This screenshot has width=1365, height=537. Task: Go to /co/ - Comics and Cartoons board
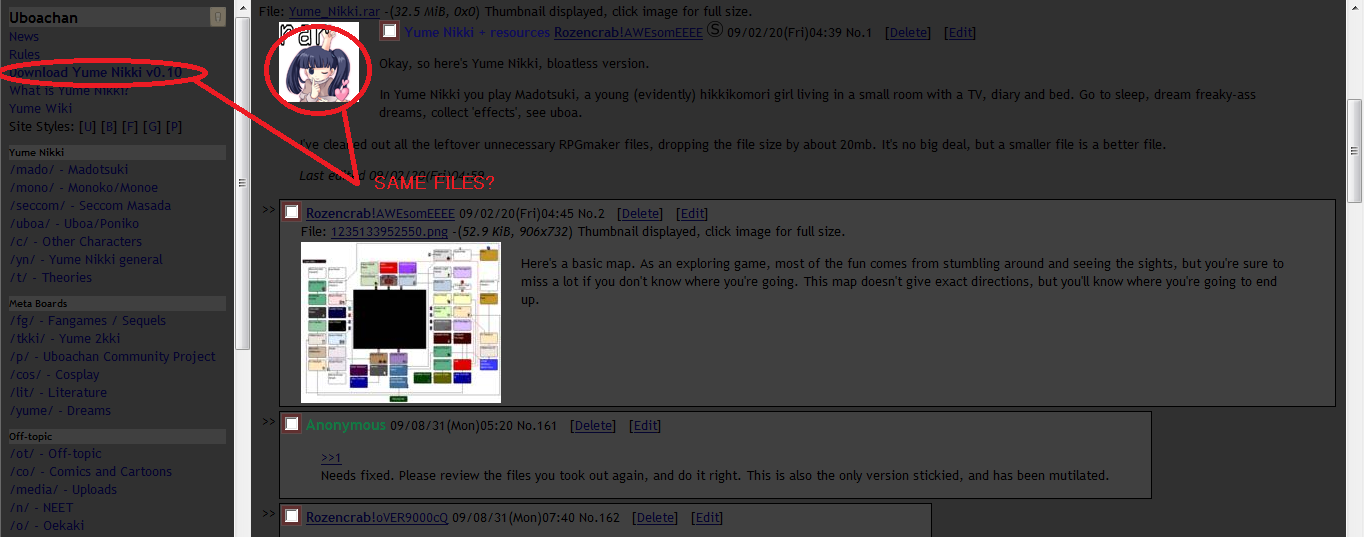90,472
